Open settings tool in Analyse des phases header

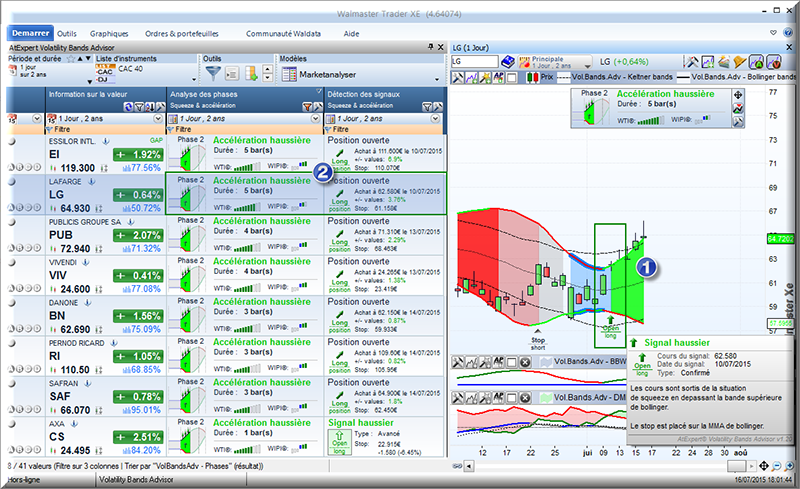pyautogui.click(x=318, y=106)
